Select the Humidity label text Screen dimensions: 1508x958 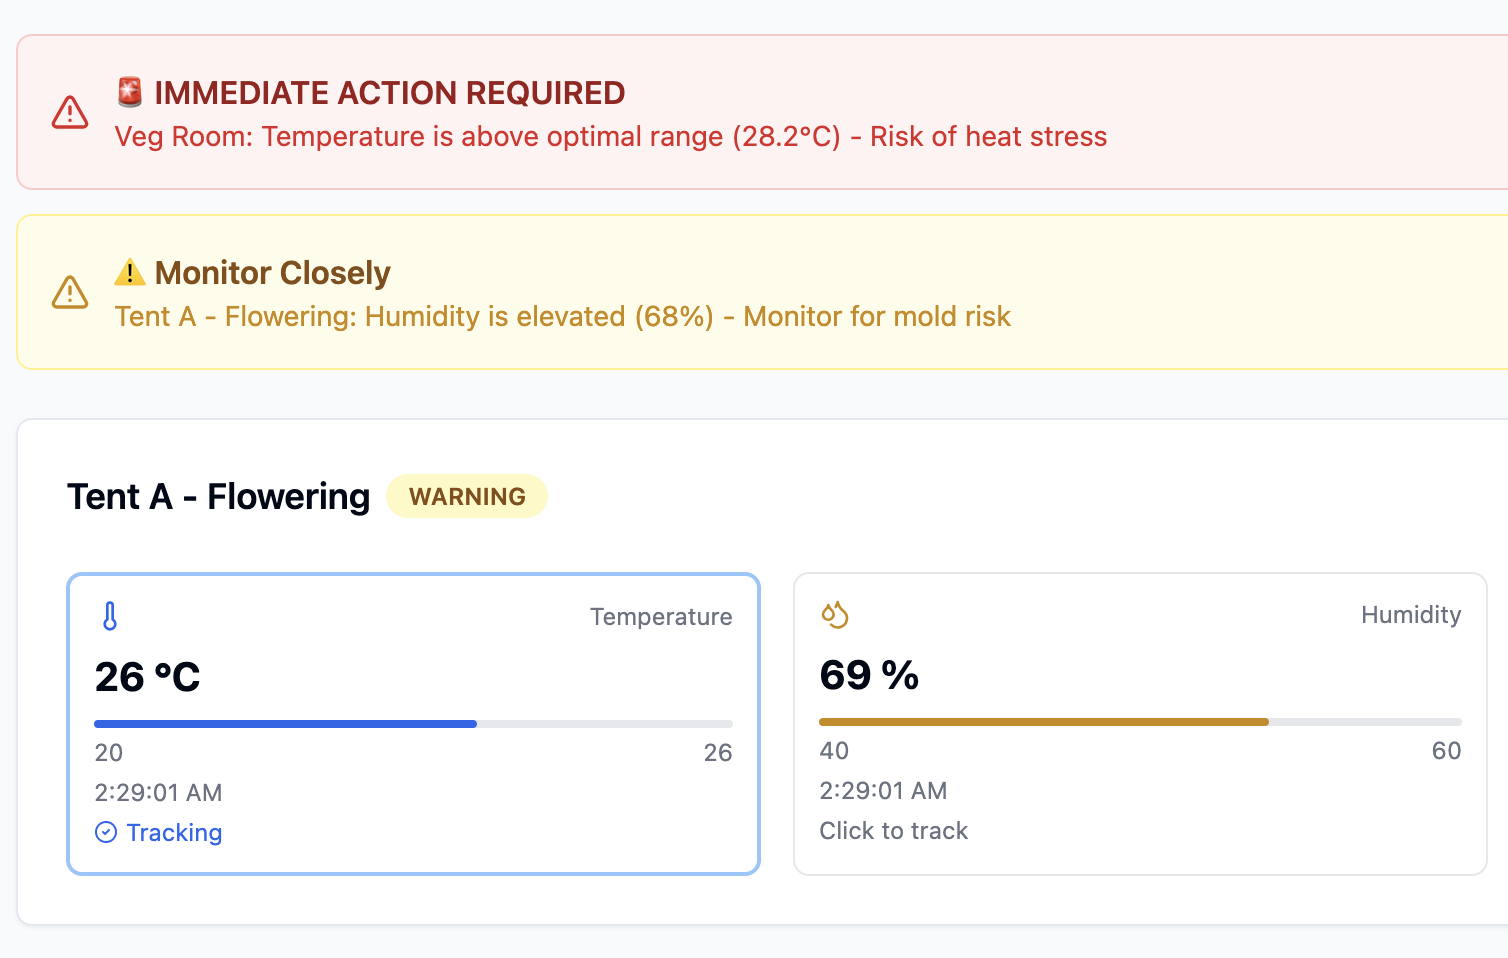[x=1411, y=615]
